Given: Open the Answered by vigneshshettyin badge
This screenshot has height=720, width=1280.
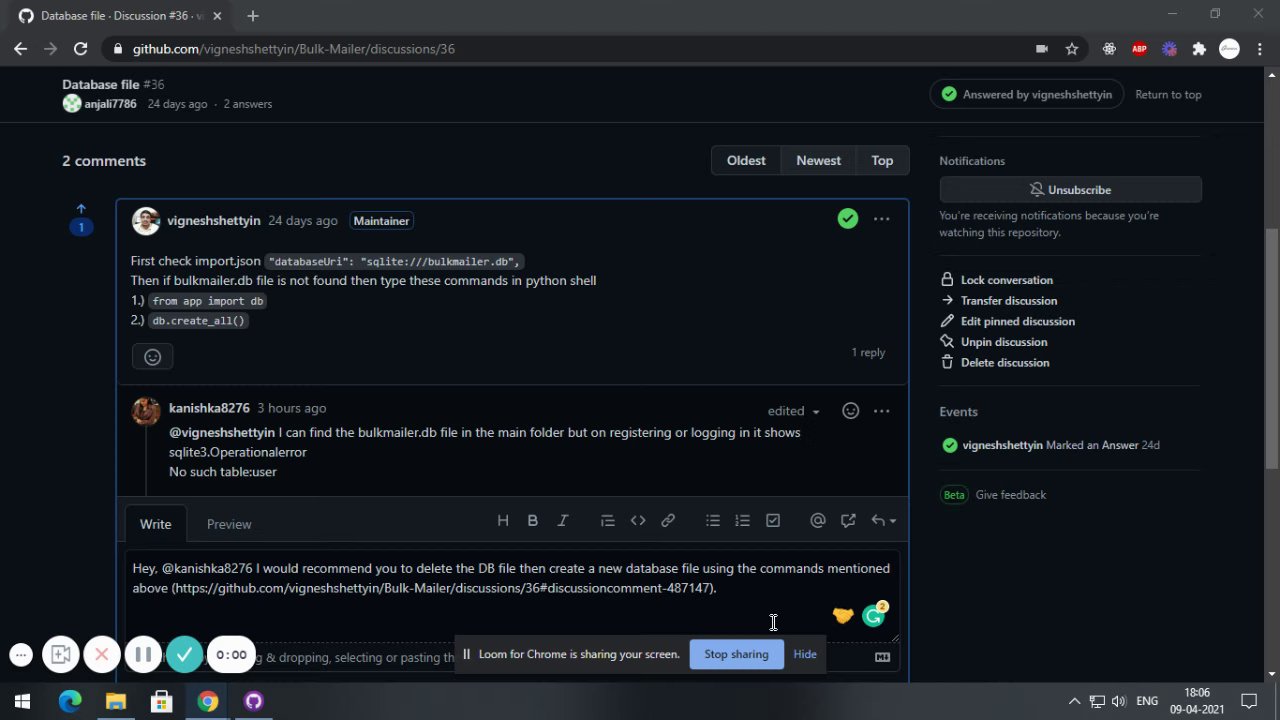Looking at the screenshot, I should pos(1027,95).
